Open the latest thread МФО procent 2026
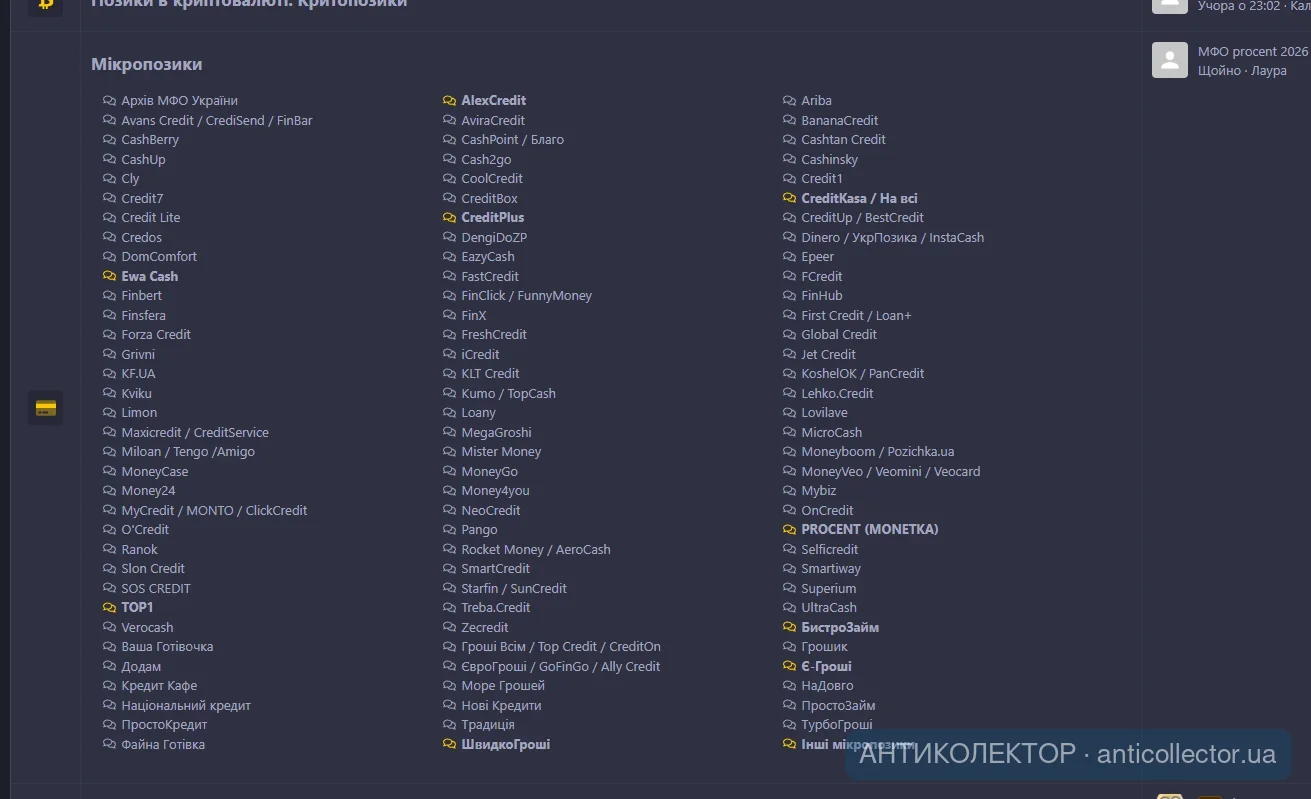The width and height of the screenshot is (1311, 799). click(x=1253, y=51)
